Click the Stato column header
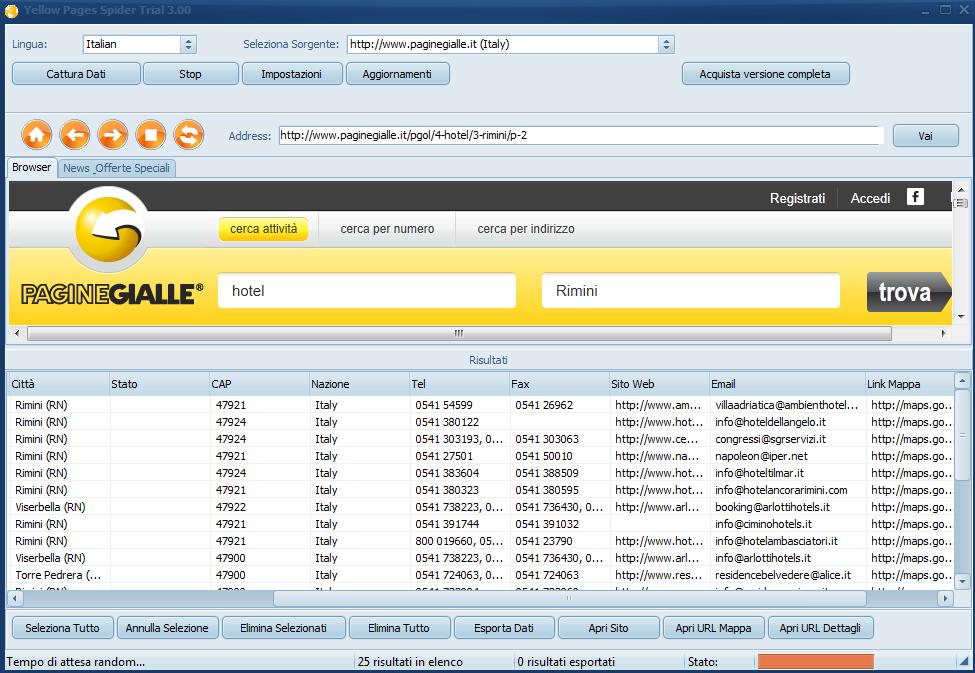 (159, 384)
